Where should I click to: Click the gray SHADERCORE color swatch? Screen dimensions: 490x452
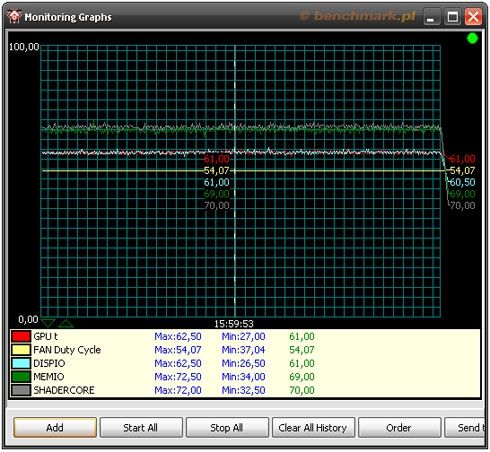click(x=21, y=390)
